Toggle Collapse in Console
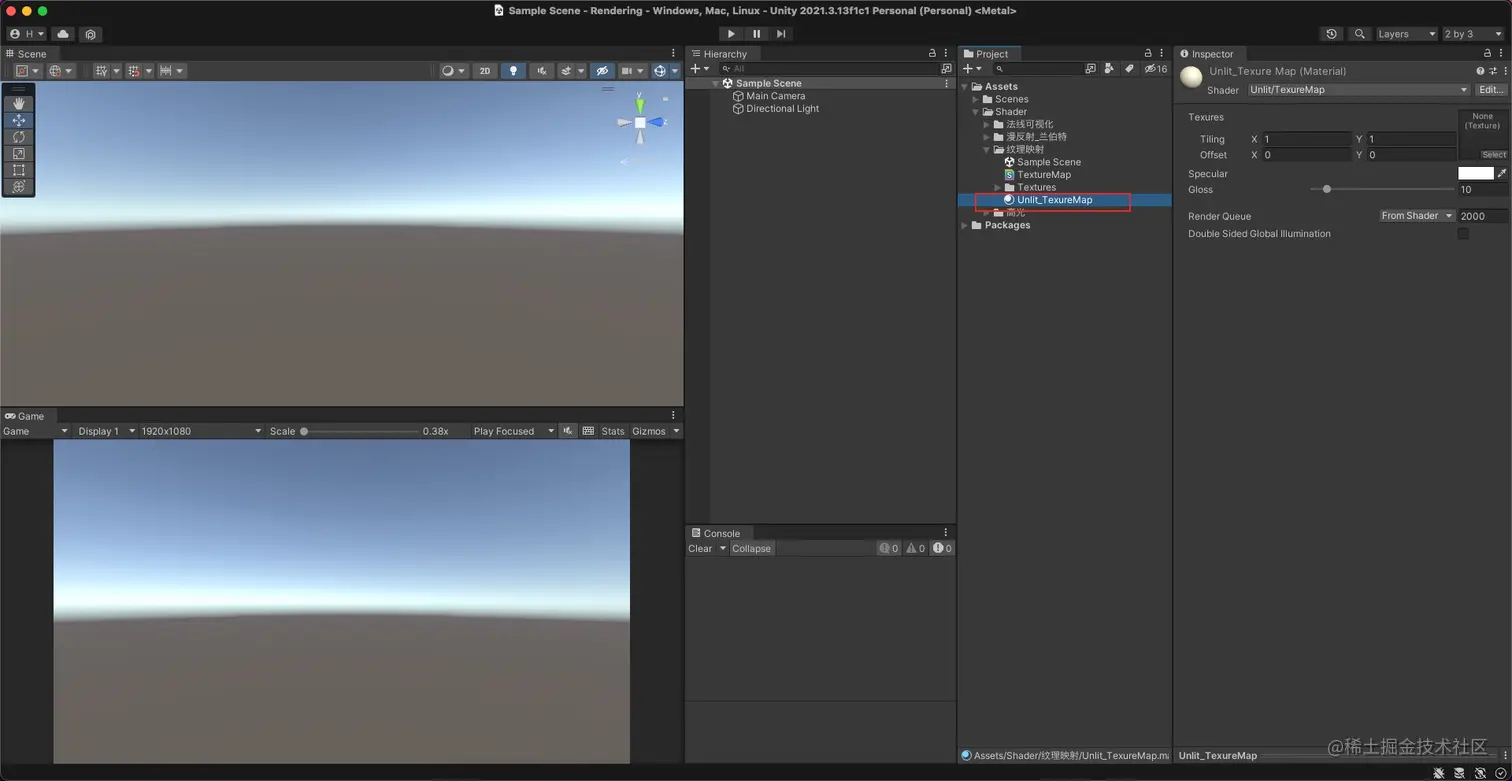 (x=751, y=548)
